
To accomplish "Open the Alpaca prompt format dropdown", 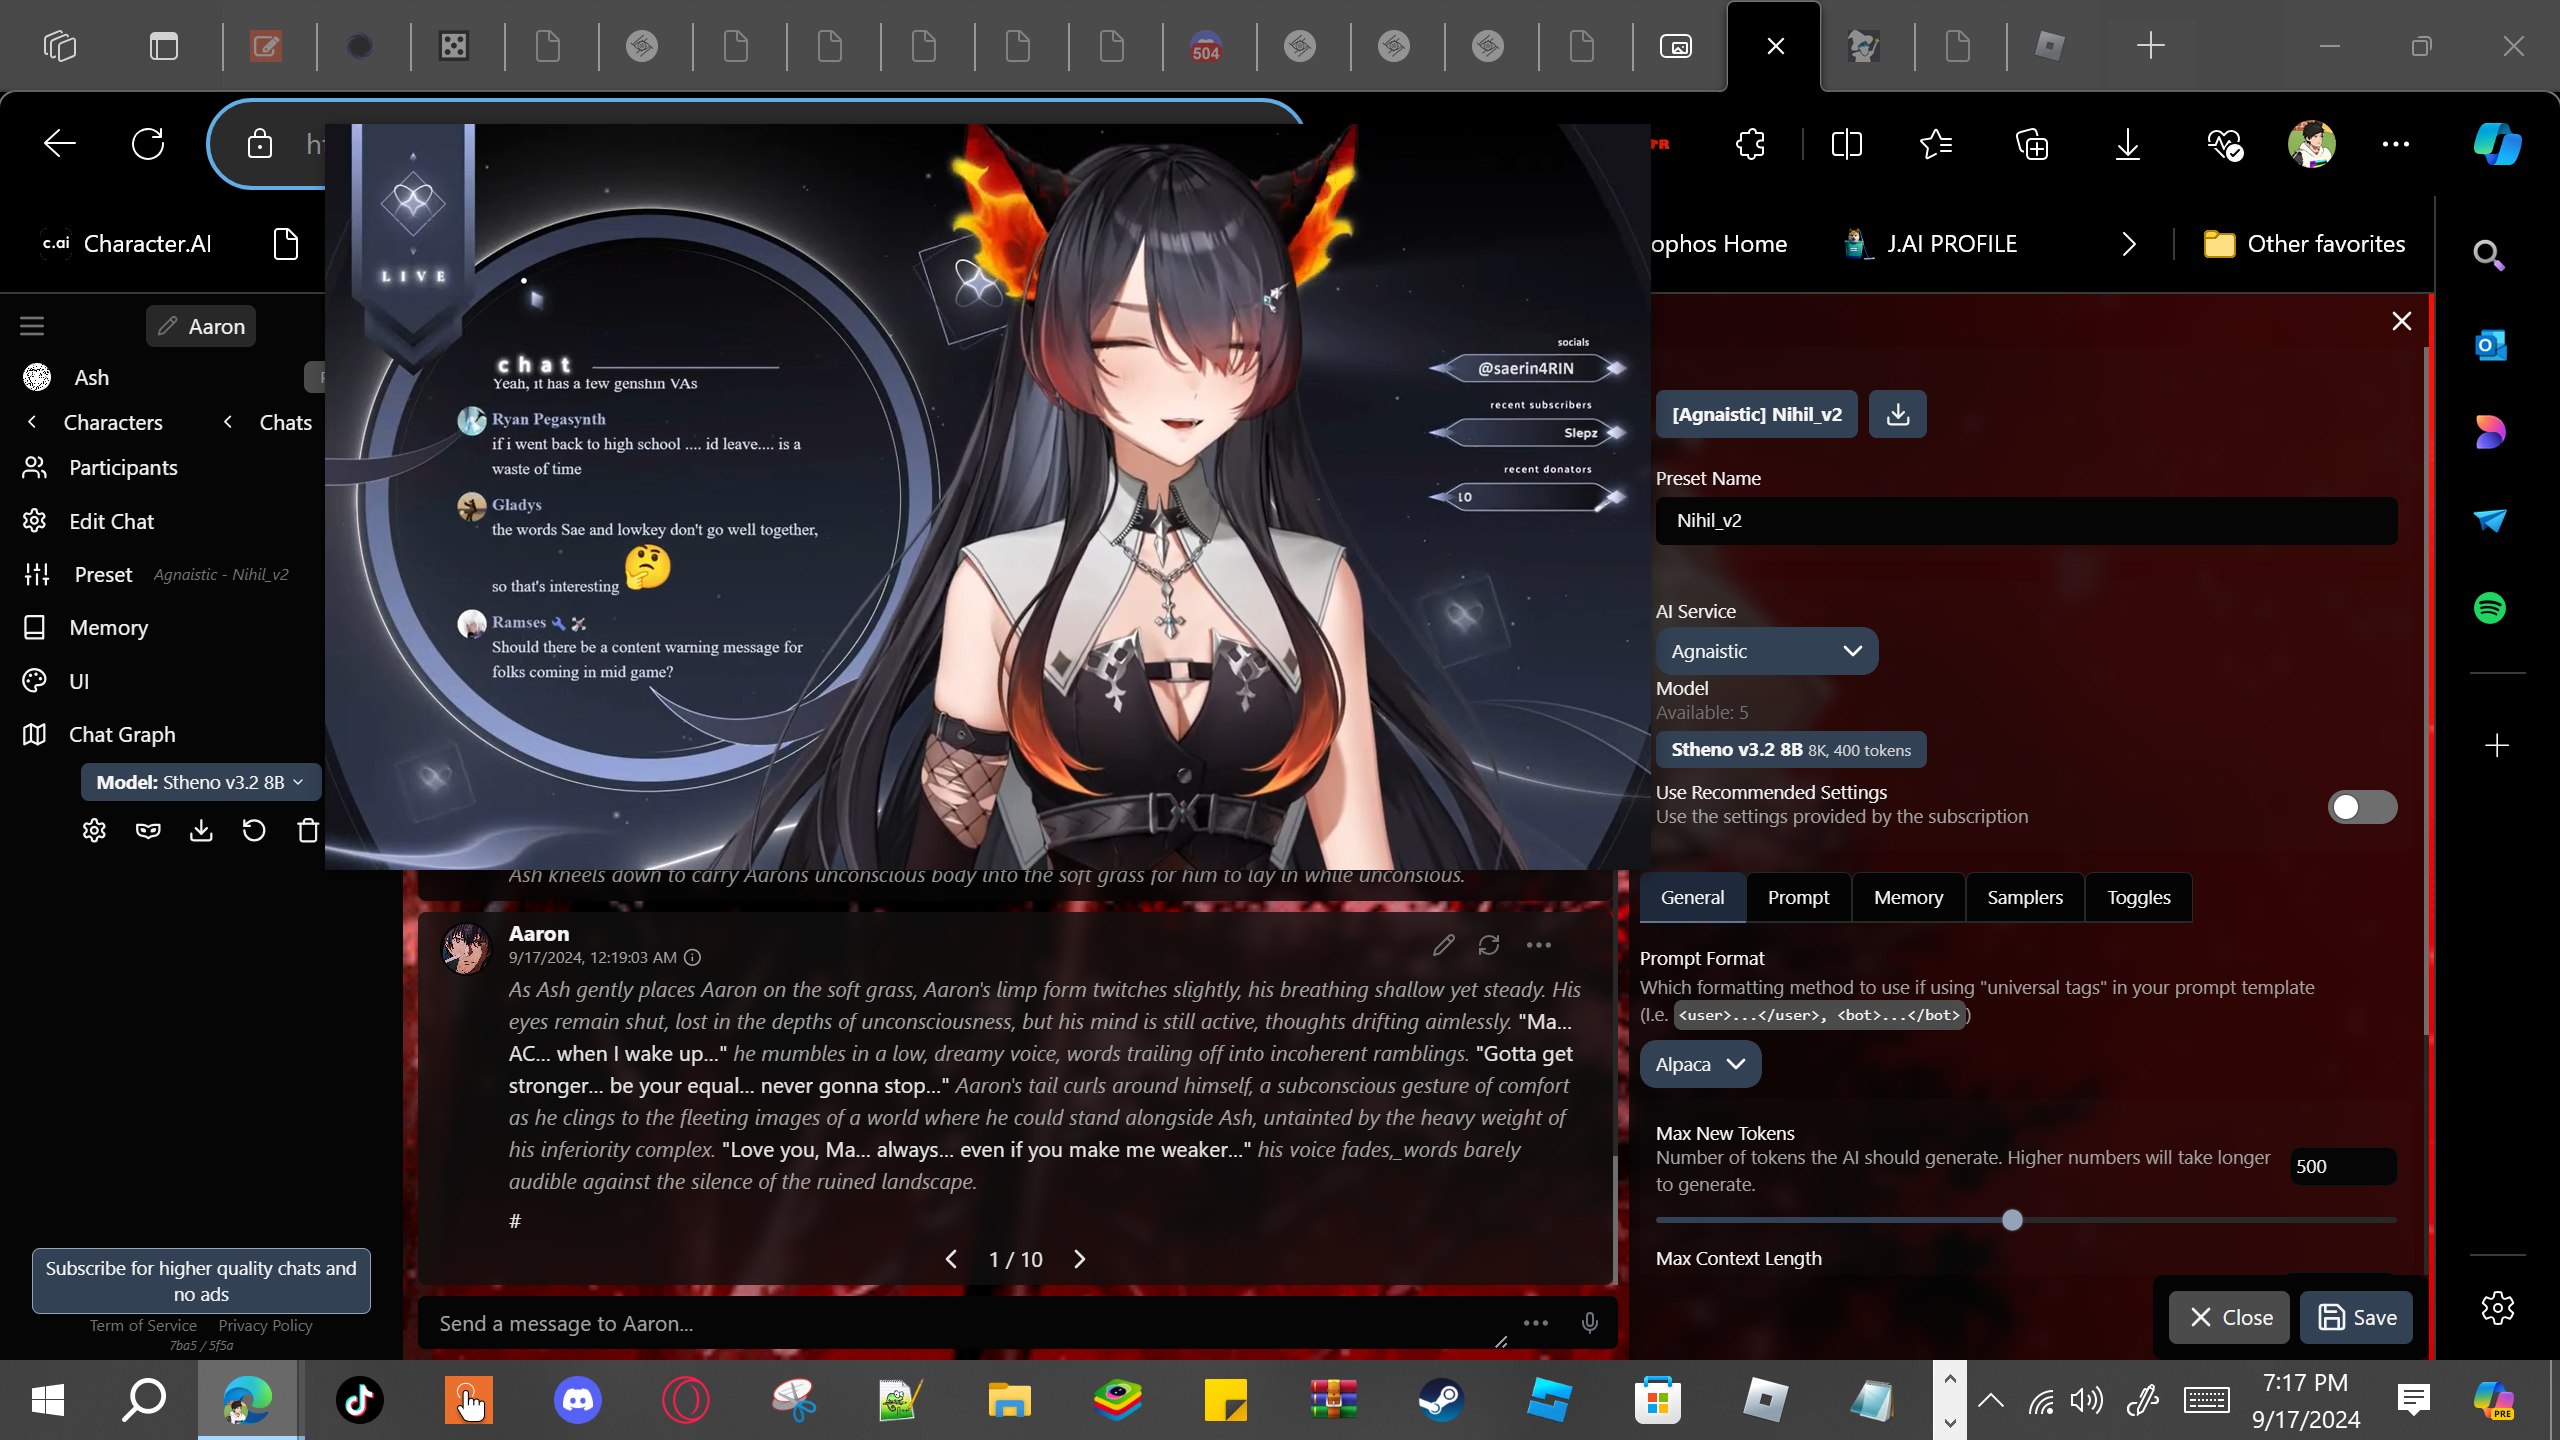I will pos(1700,1064).
